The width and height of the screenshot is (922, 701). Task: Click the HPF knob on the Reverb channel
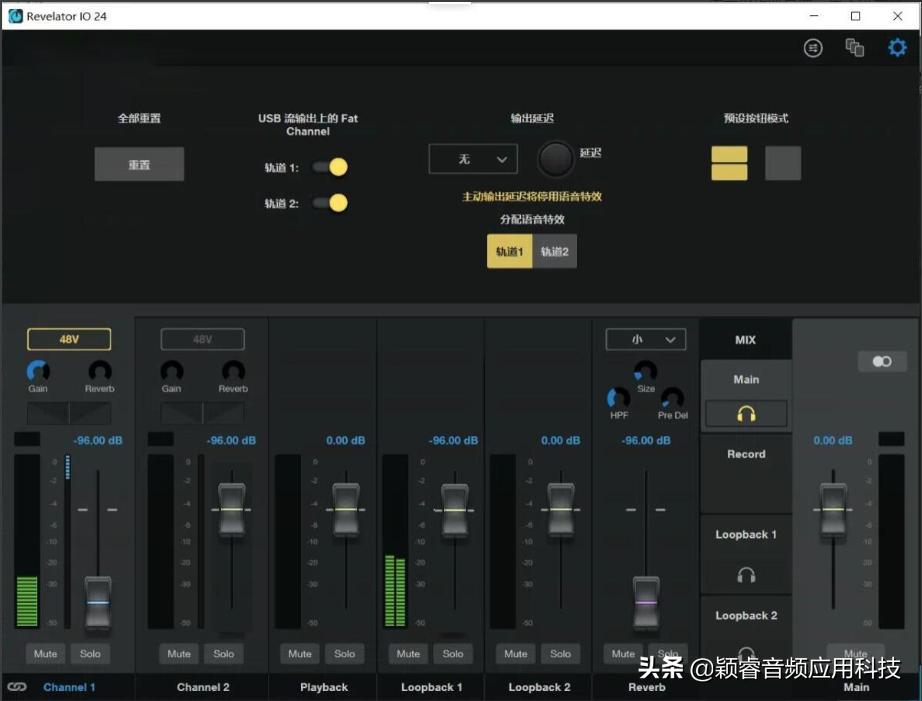pyautogui.click(x=618, y=397)
